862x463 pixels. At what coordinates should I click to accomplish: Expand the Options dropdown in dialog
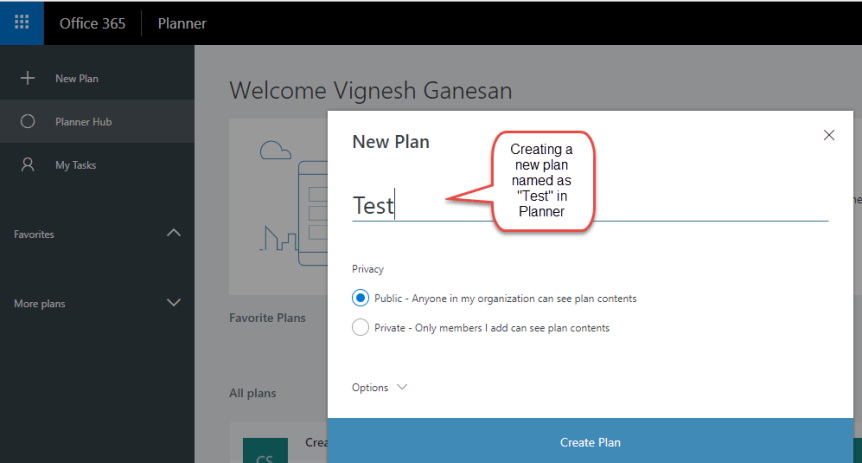[x=380, y=387]
